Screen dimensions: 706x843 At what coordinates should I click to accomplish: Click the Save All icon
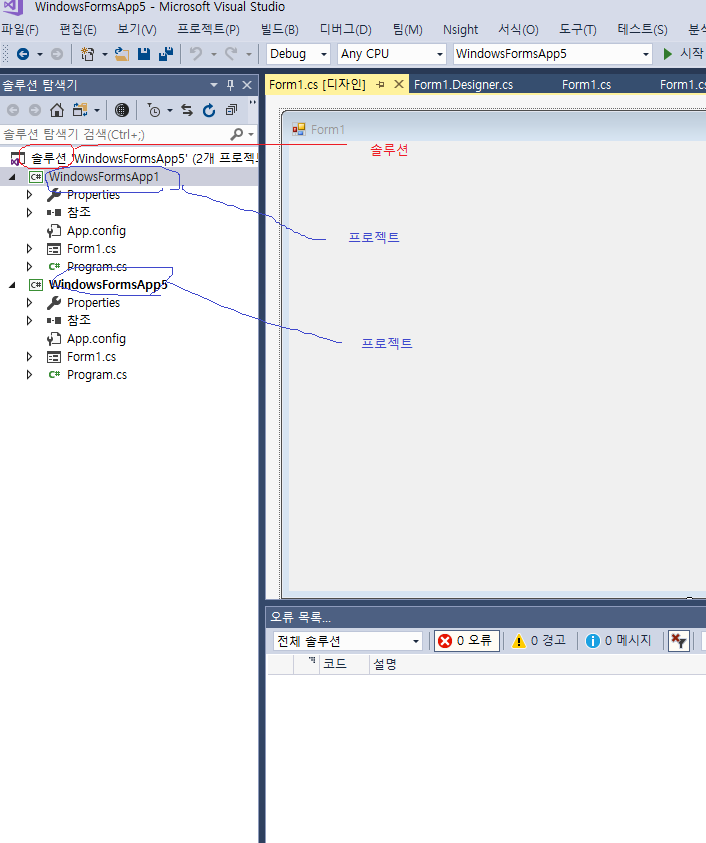click(x=166, y=54)
